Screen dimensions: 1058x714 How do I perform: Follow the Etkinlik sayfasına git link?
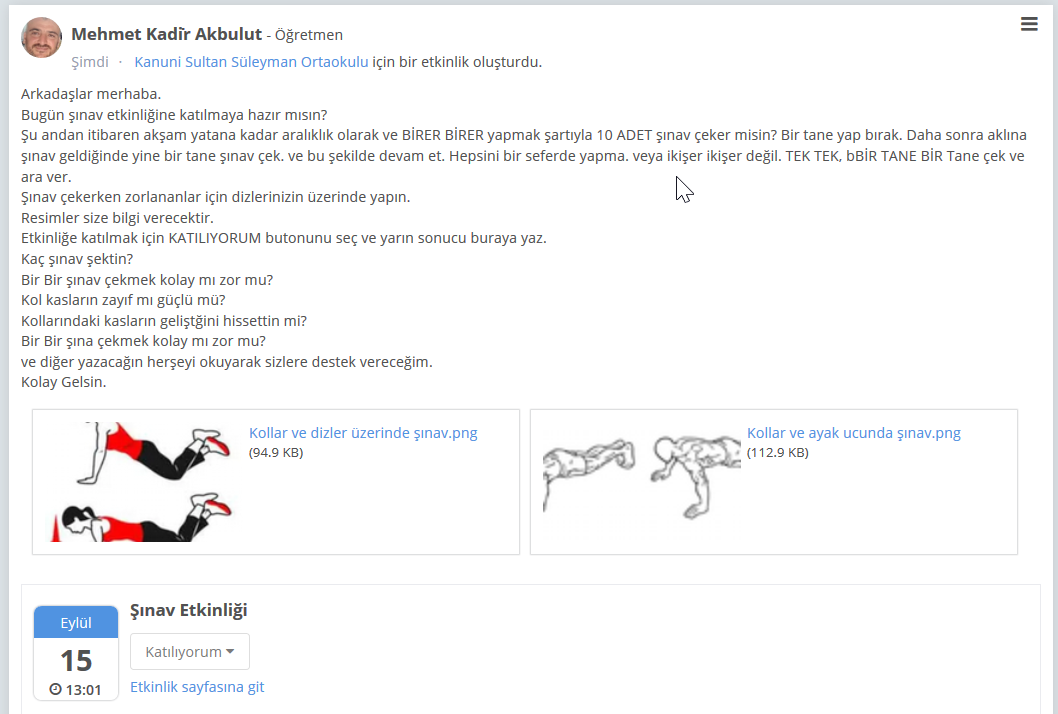point(197,687)
